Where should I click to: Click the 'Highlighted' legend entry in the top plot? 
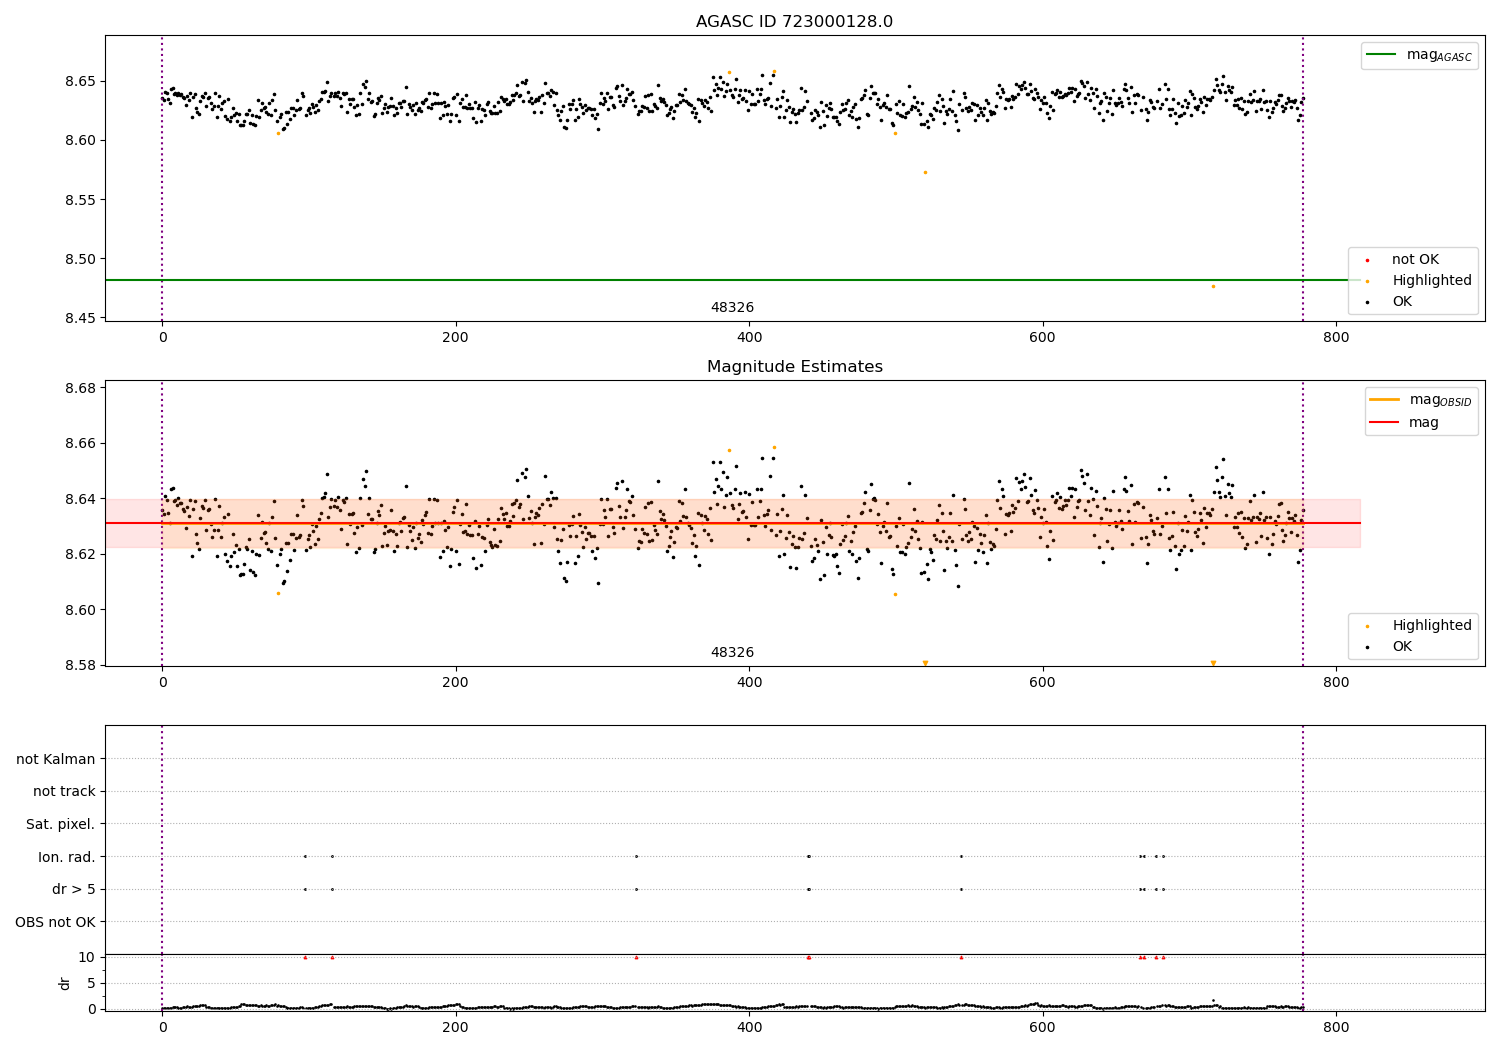click(1431, 281)
